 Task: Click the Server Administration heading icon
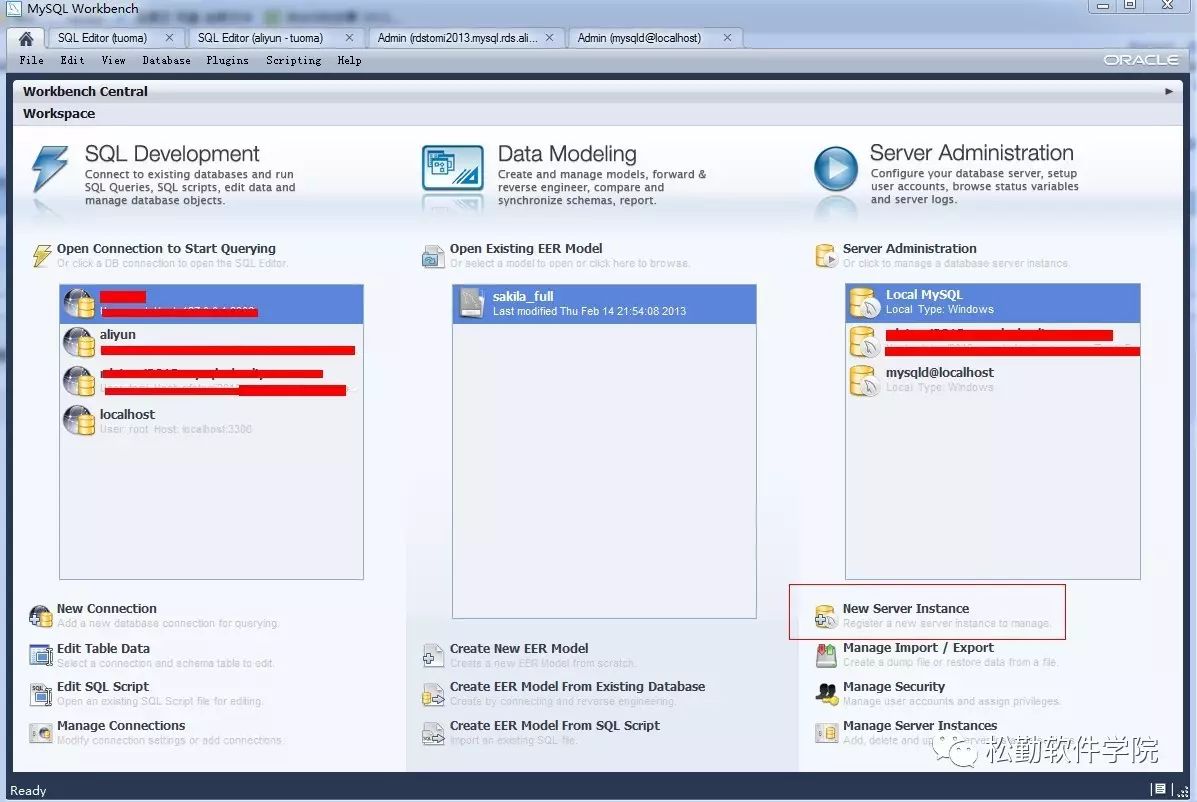826,256
